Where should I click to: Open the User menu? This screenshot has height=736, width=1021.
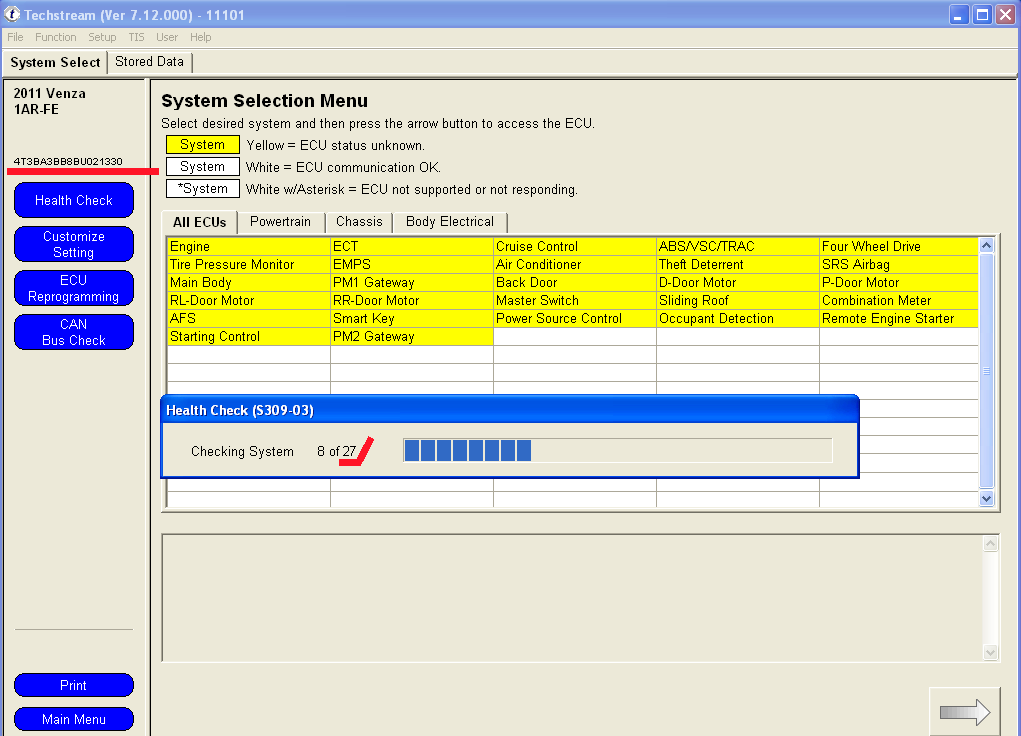(x=167, y=37)
